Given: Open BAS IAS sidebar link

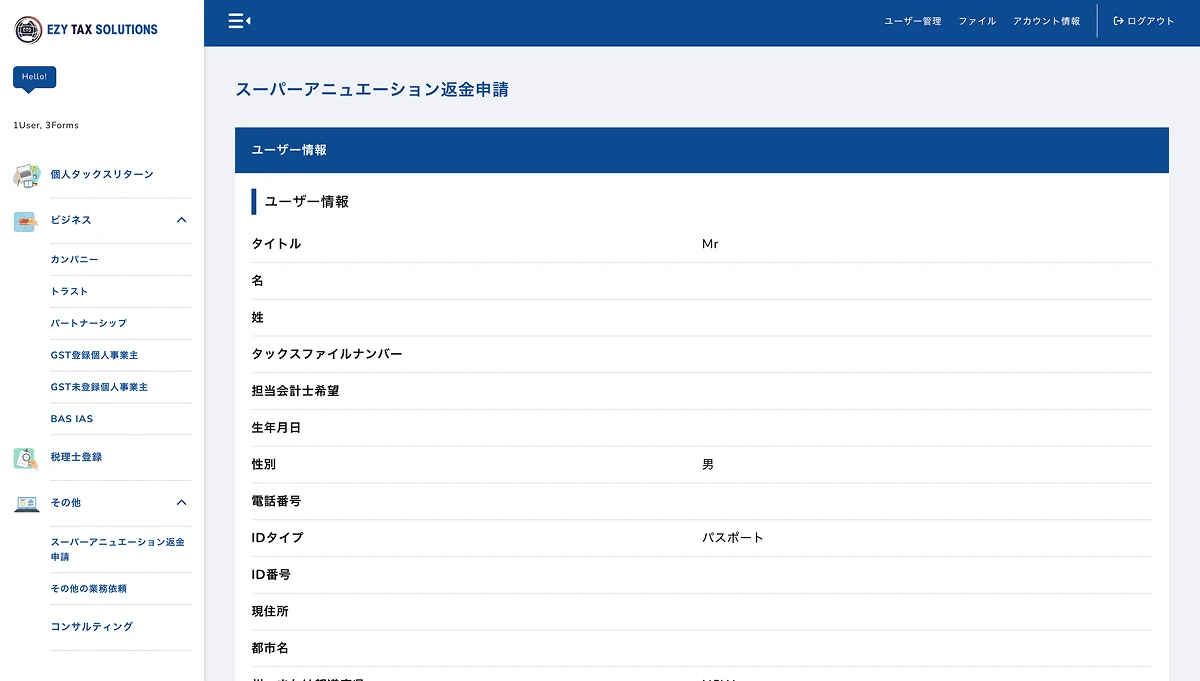Looking at the screenshot, I should pyautogui.click(x=72, y=419).
